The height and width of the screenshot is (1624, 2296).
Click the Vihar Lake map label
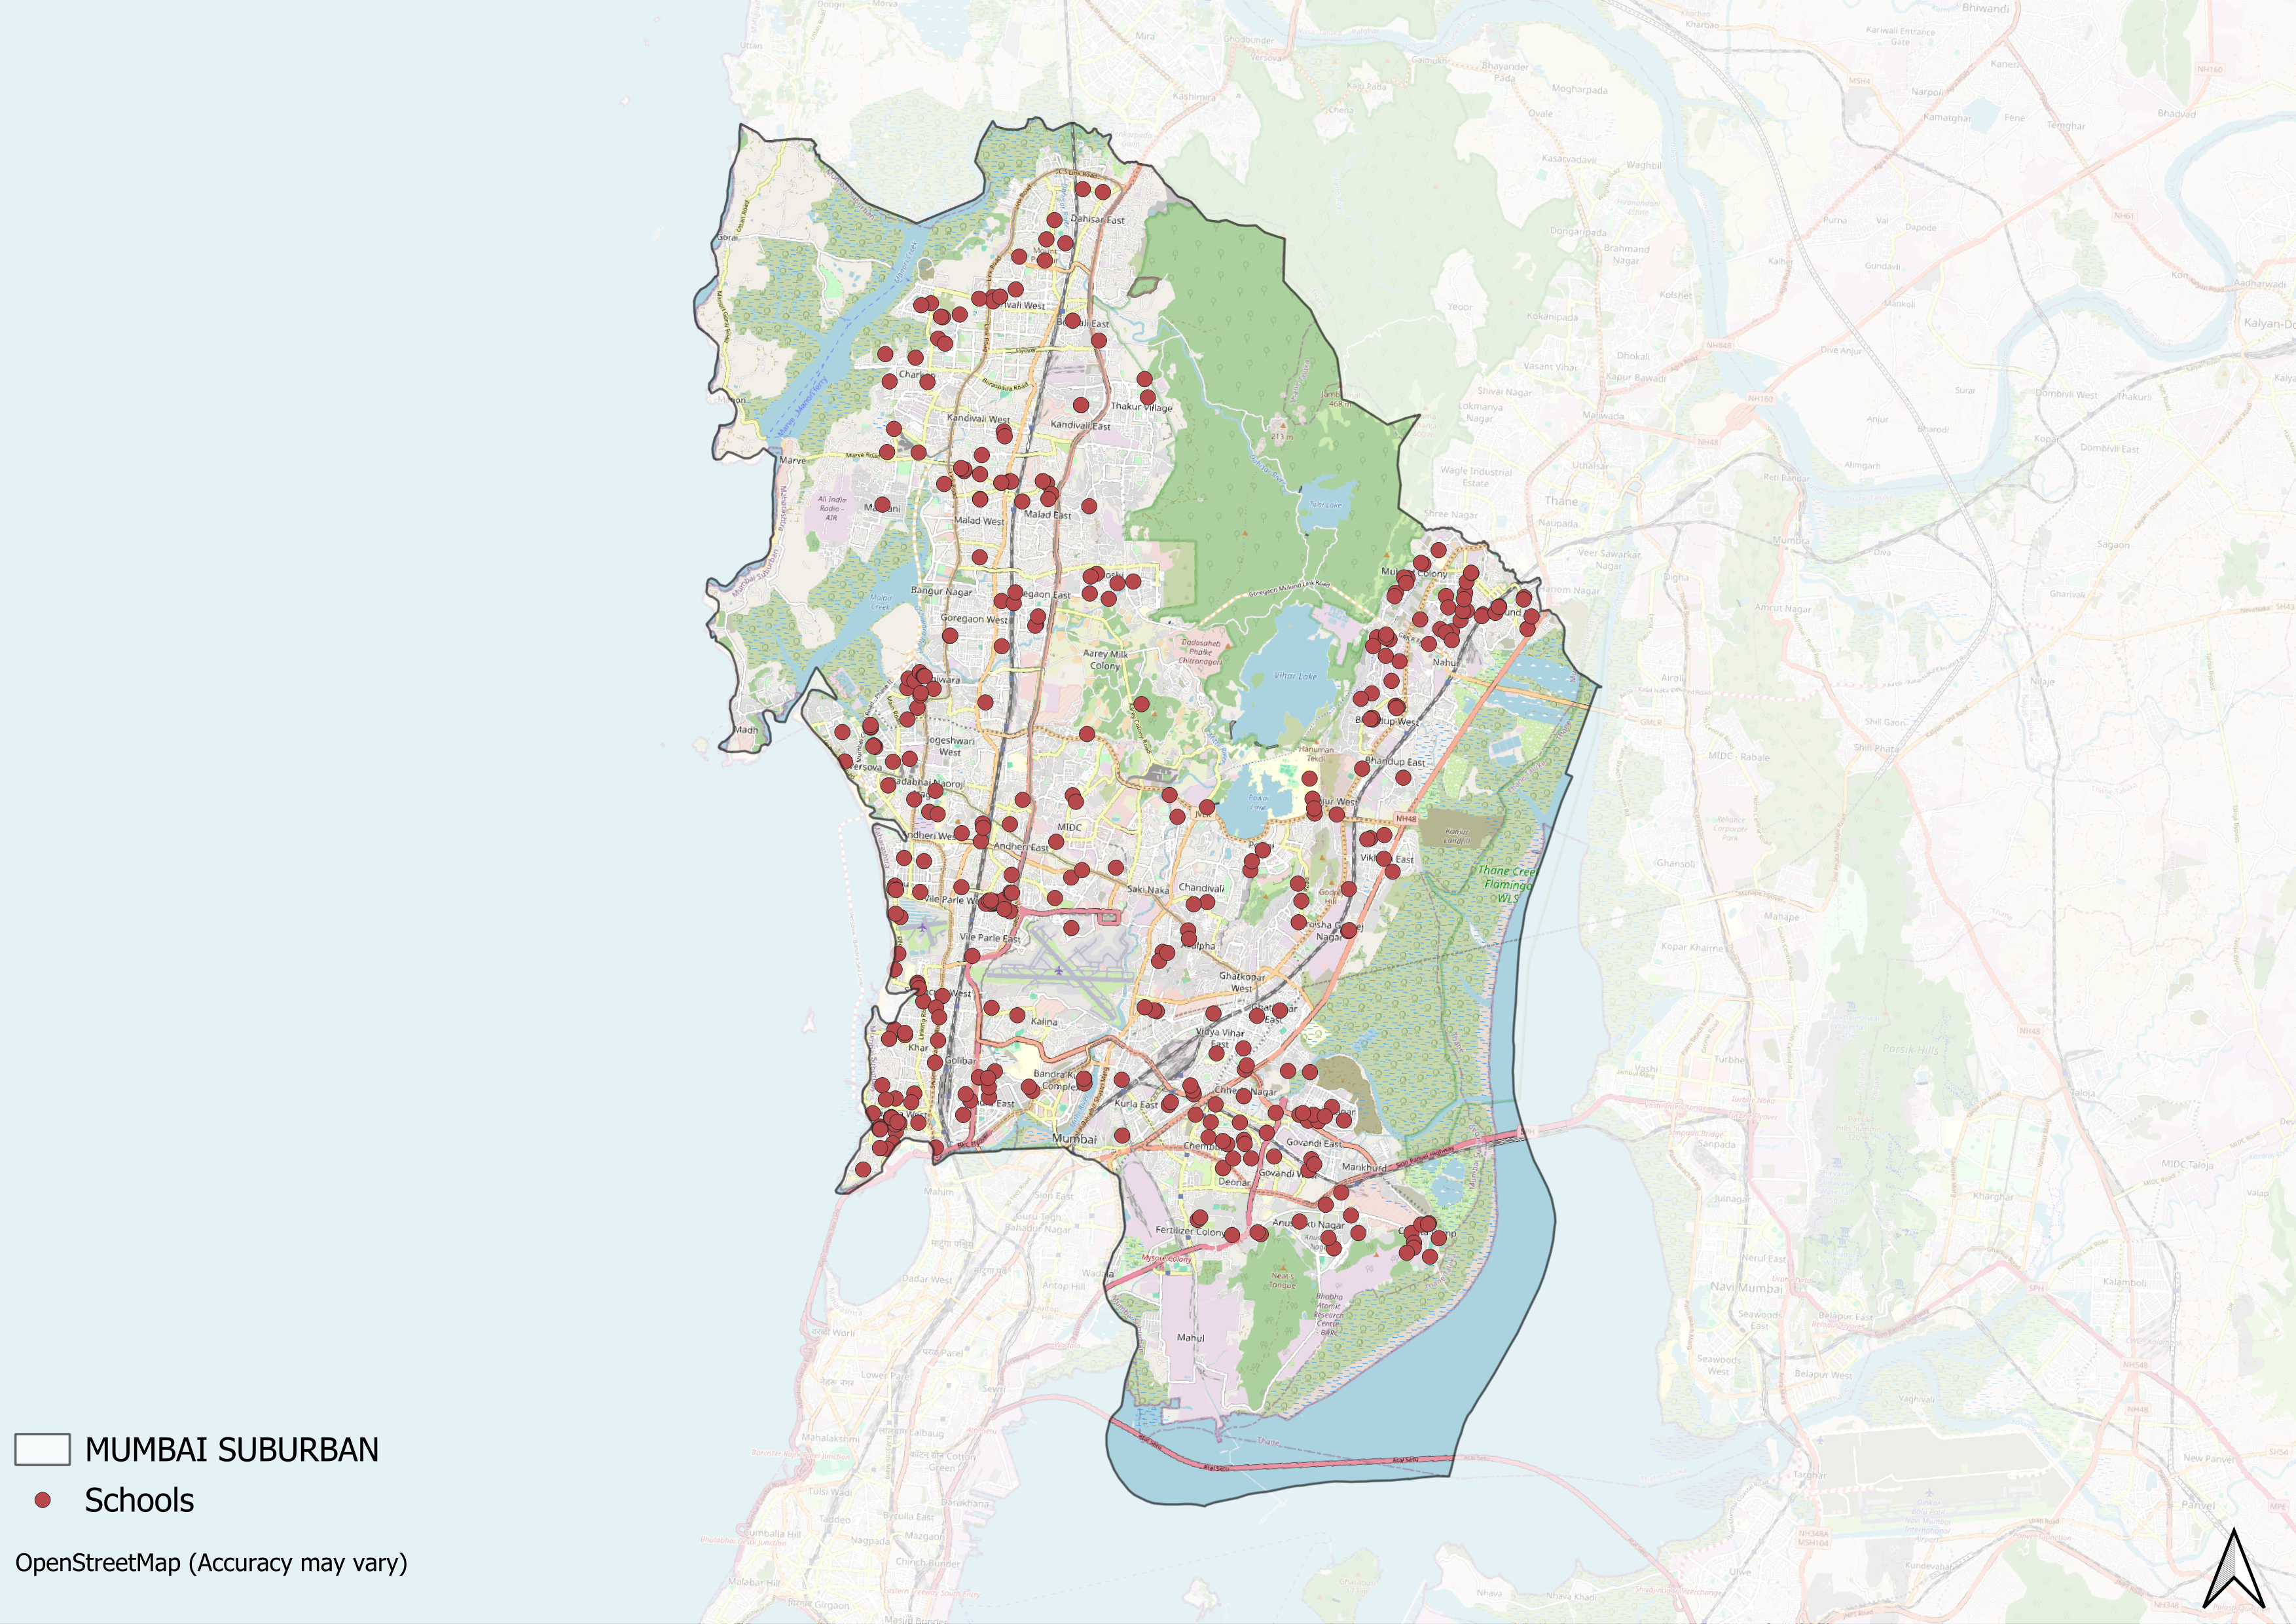tap(1295, 676)
